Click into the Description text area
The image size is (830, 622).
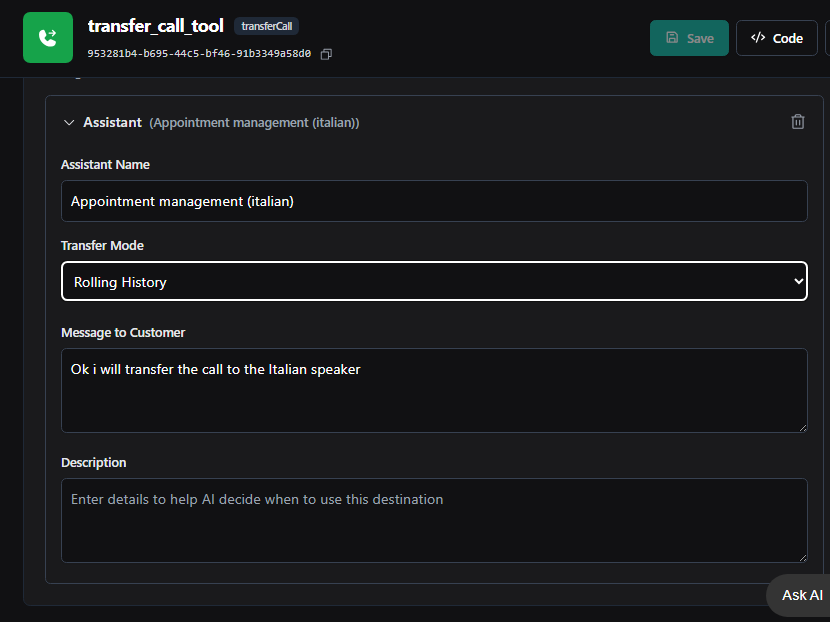(434, 520)
